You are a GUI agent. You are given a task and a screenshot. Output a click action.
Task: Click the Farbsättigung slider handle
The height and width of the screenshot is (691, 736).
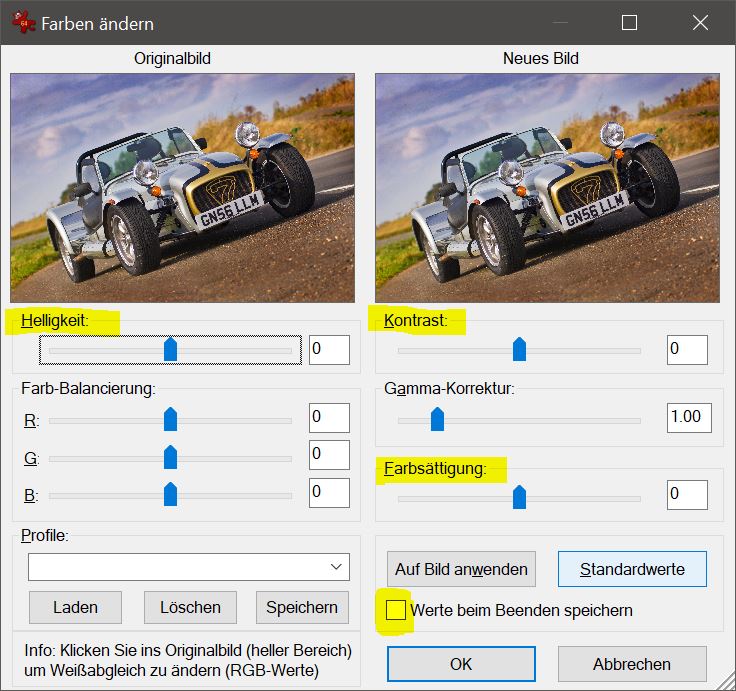[x=519, y=496]
